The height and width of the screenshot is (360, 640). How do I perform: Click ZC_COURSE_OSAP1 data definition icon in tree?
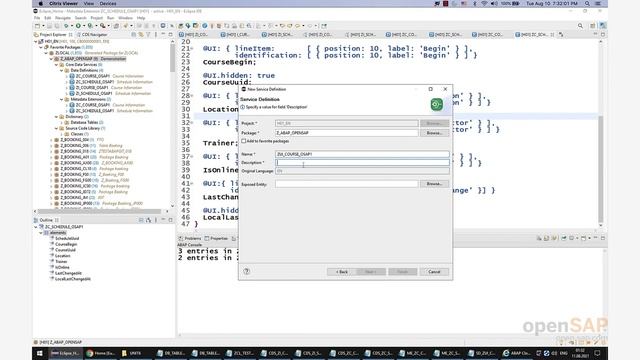click(72, 76)
